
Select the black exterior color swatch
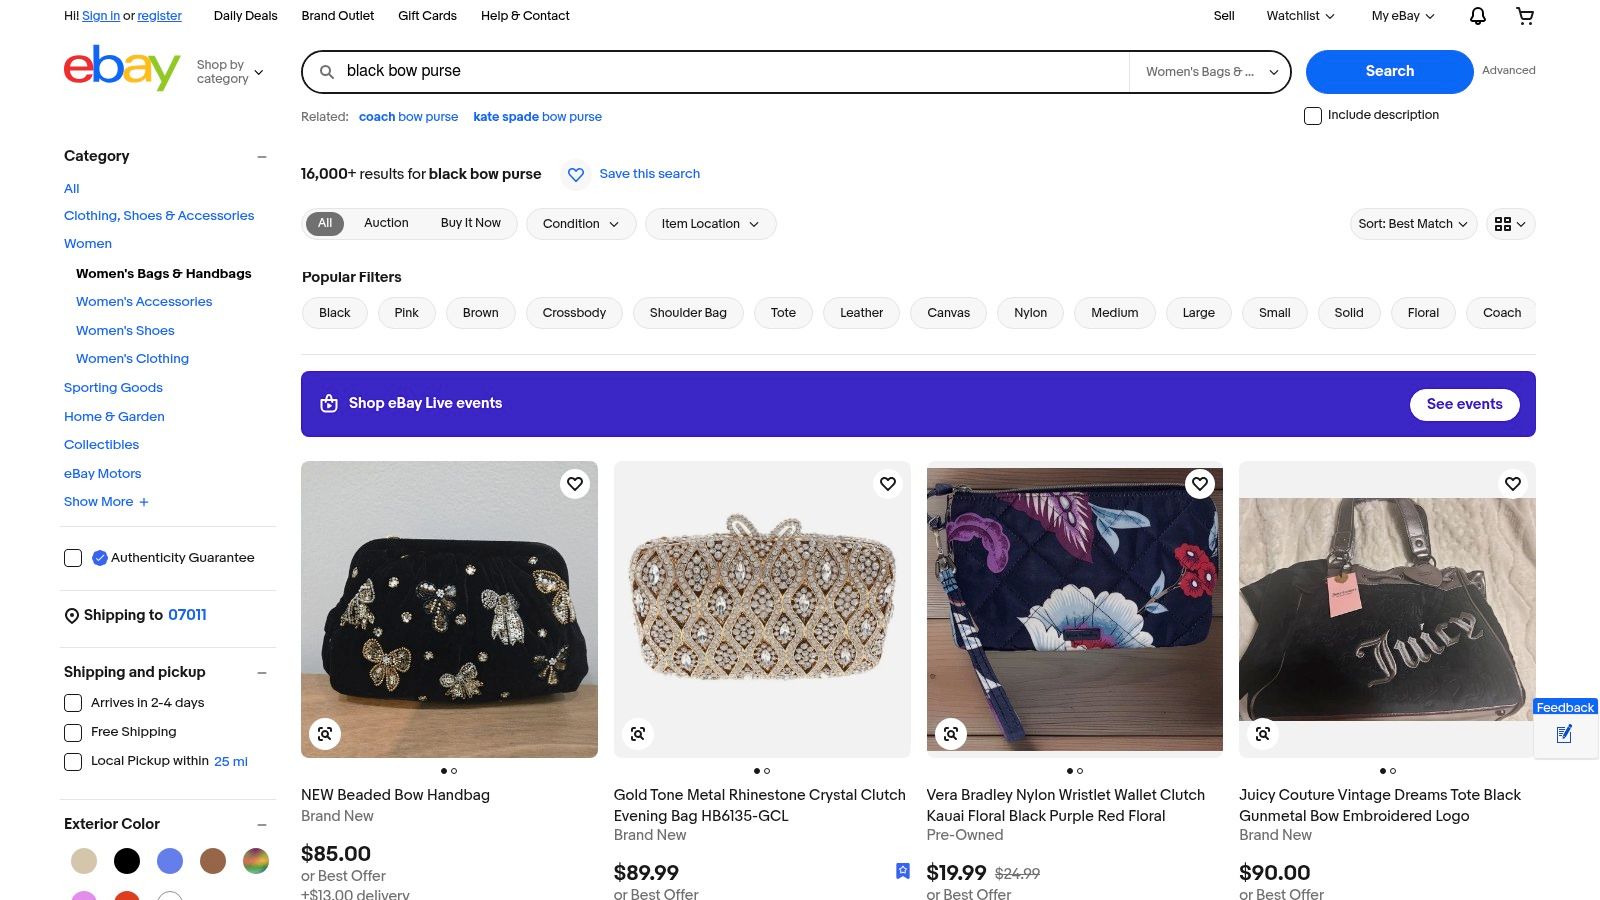click(x=127, y=861)
